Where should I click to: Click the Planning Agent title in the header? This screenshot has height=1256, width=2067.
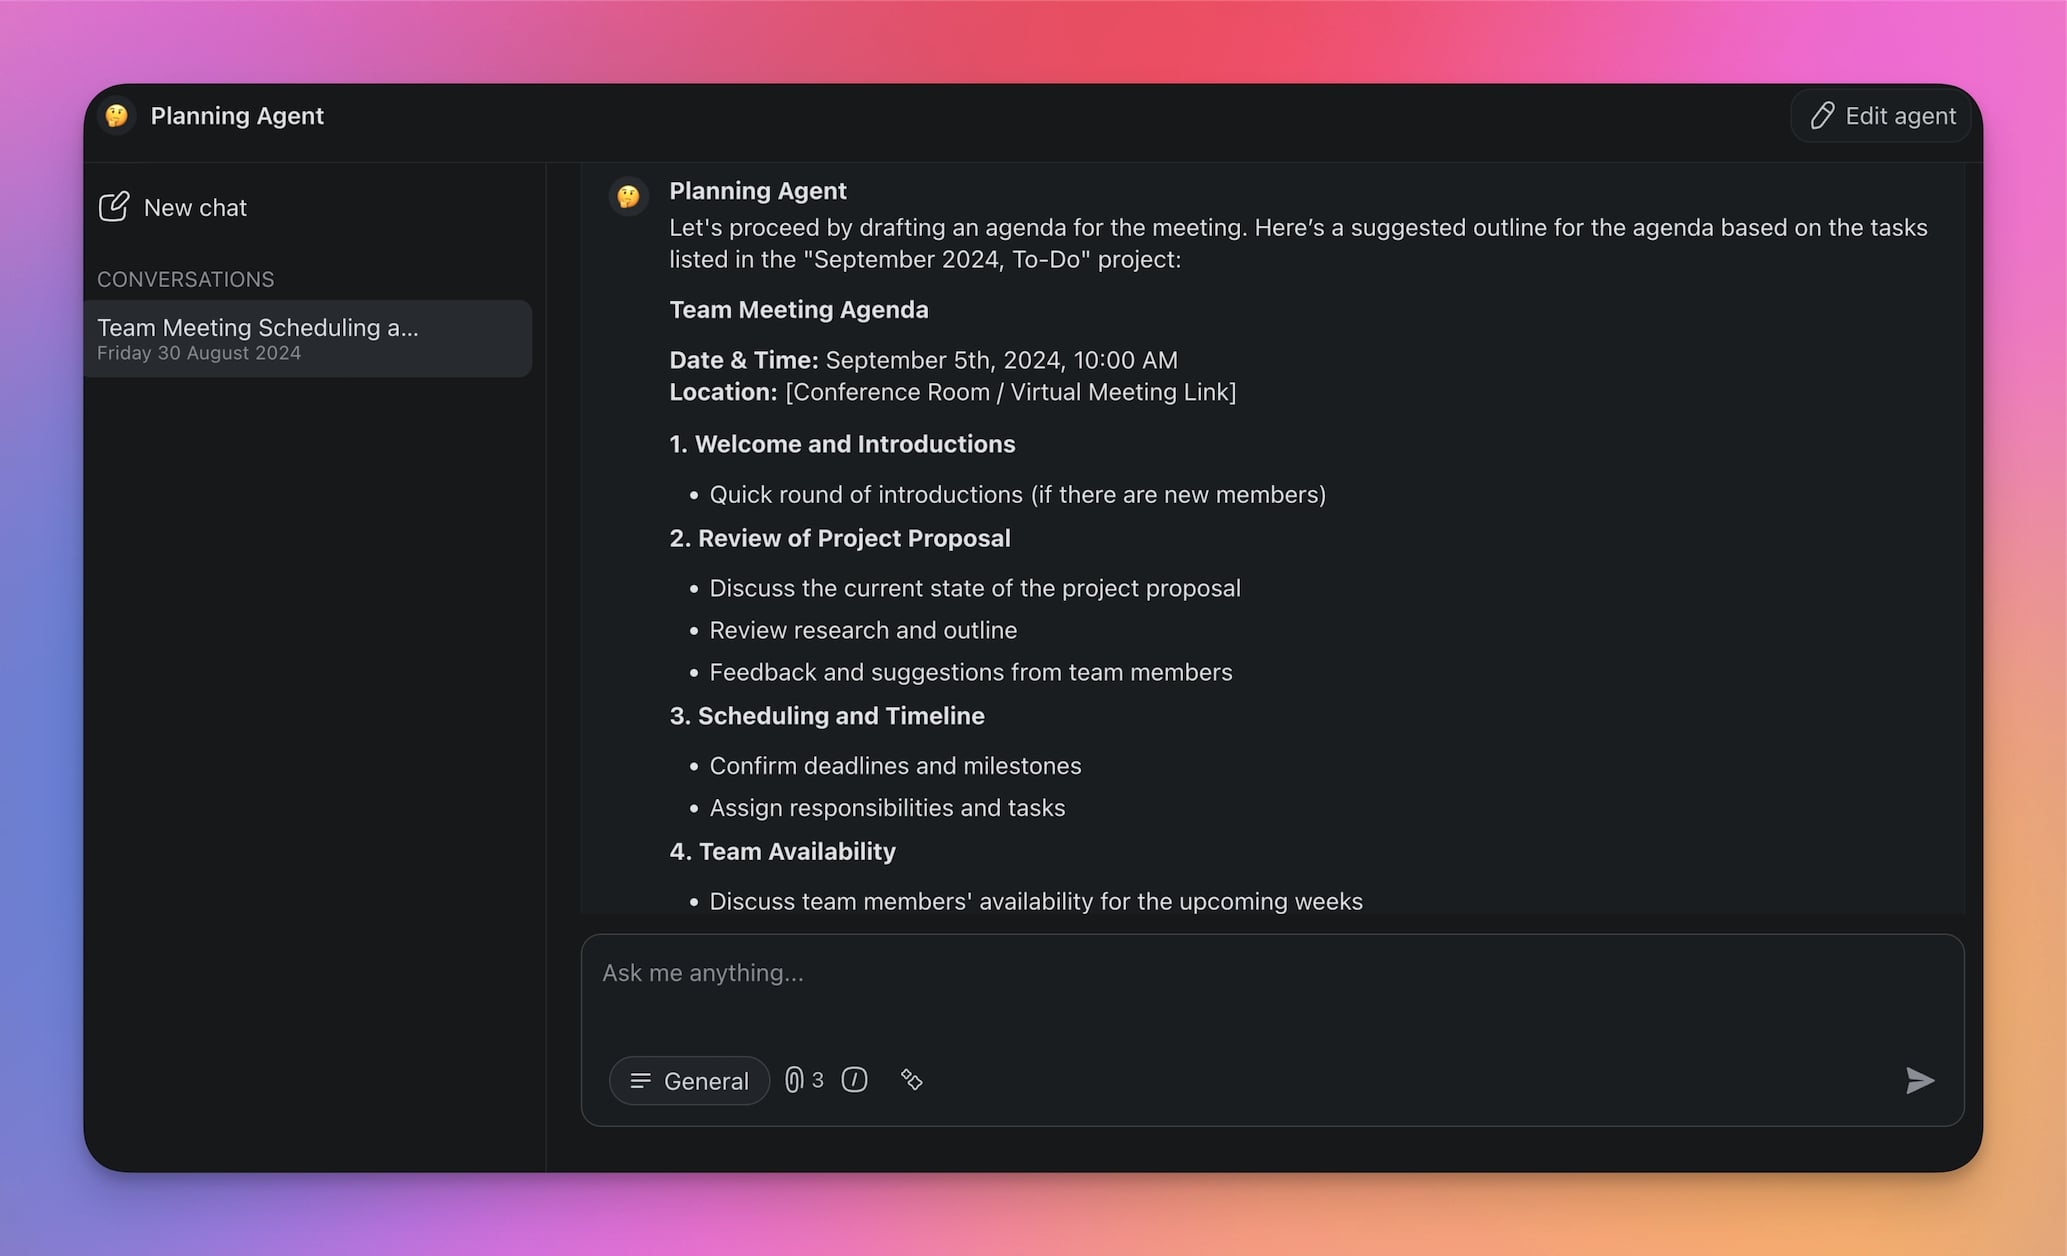pos(237,116)
